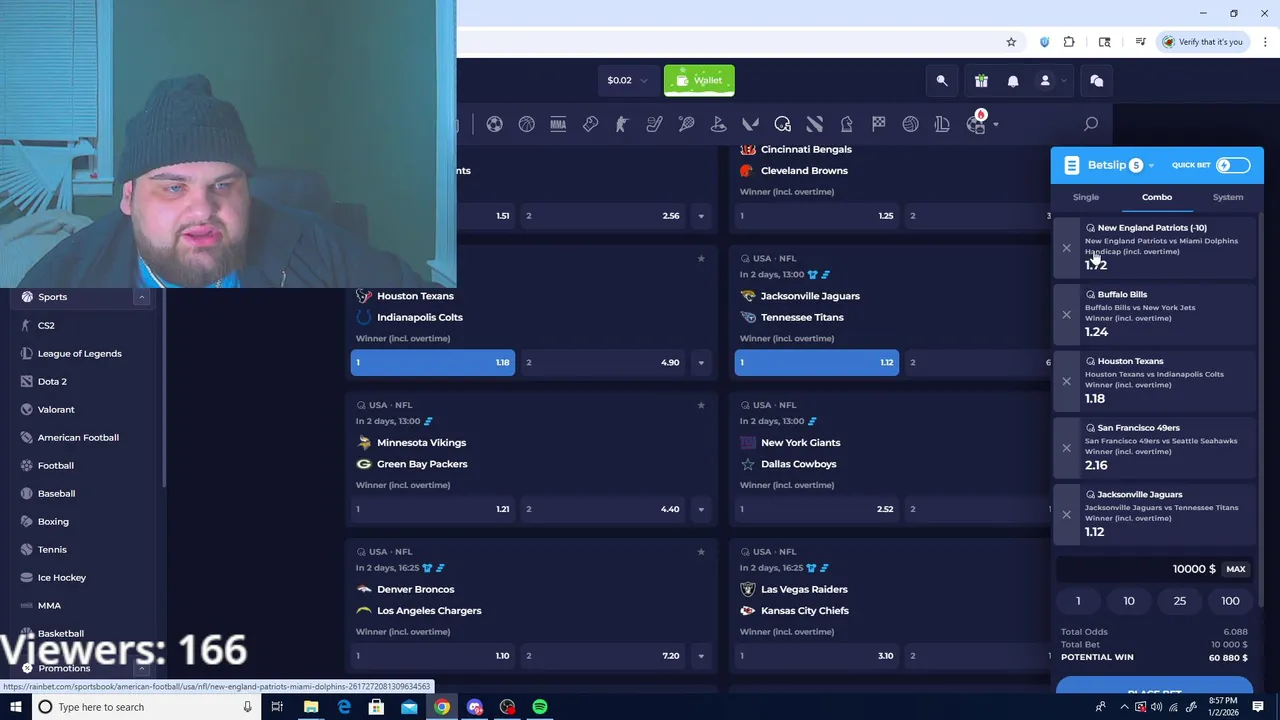
Task: Add 100 to stake amount
Action: (1230, 601)
